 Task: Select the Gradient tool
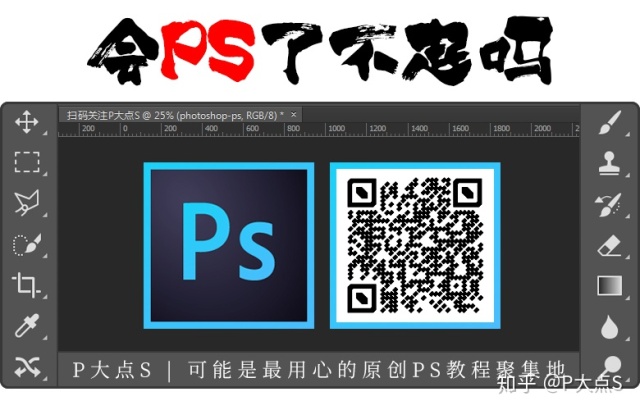click(x=610, y=285)
